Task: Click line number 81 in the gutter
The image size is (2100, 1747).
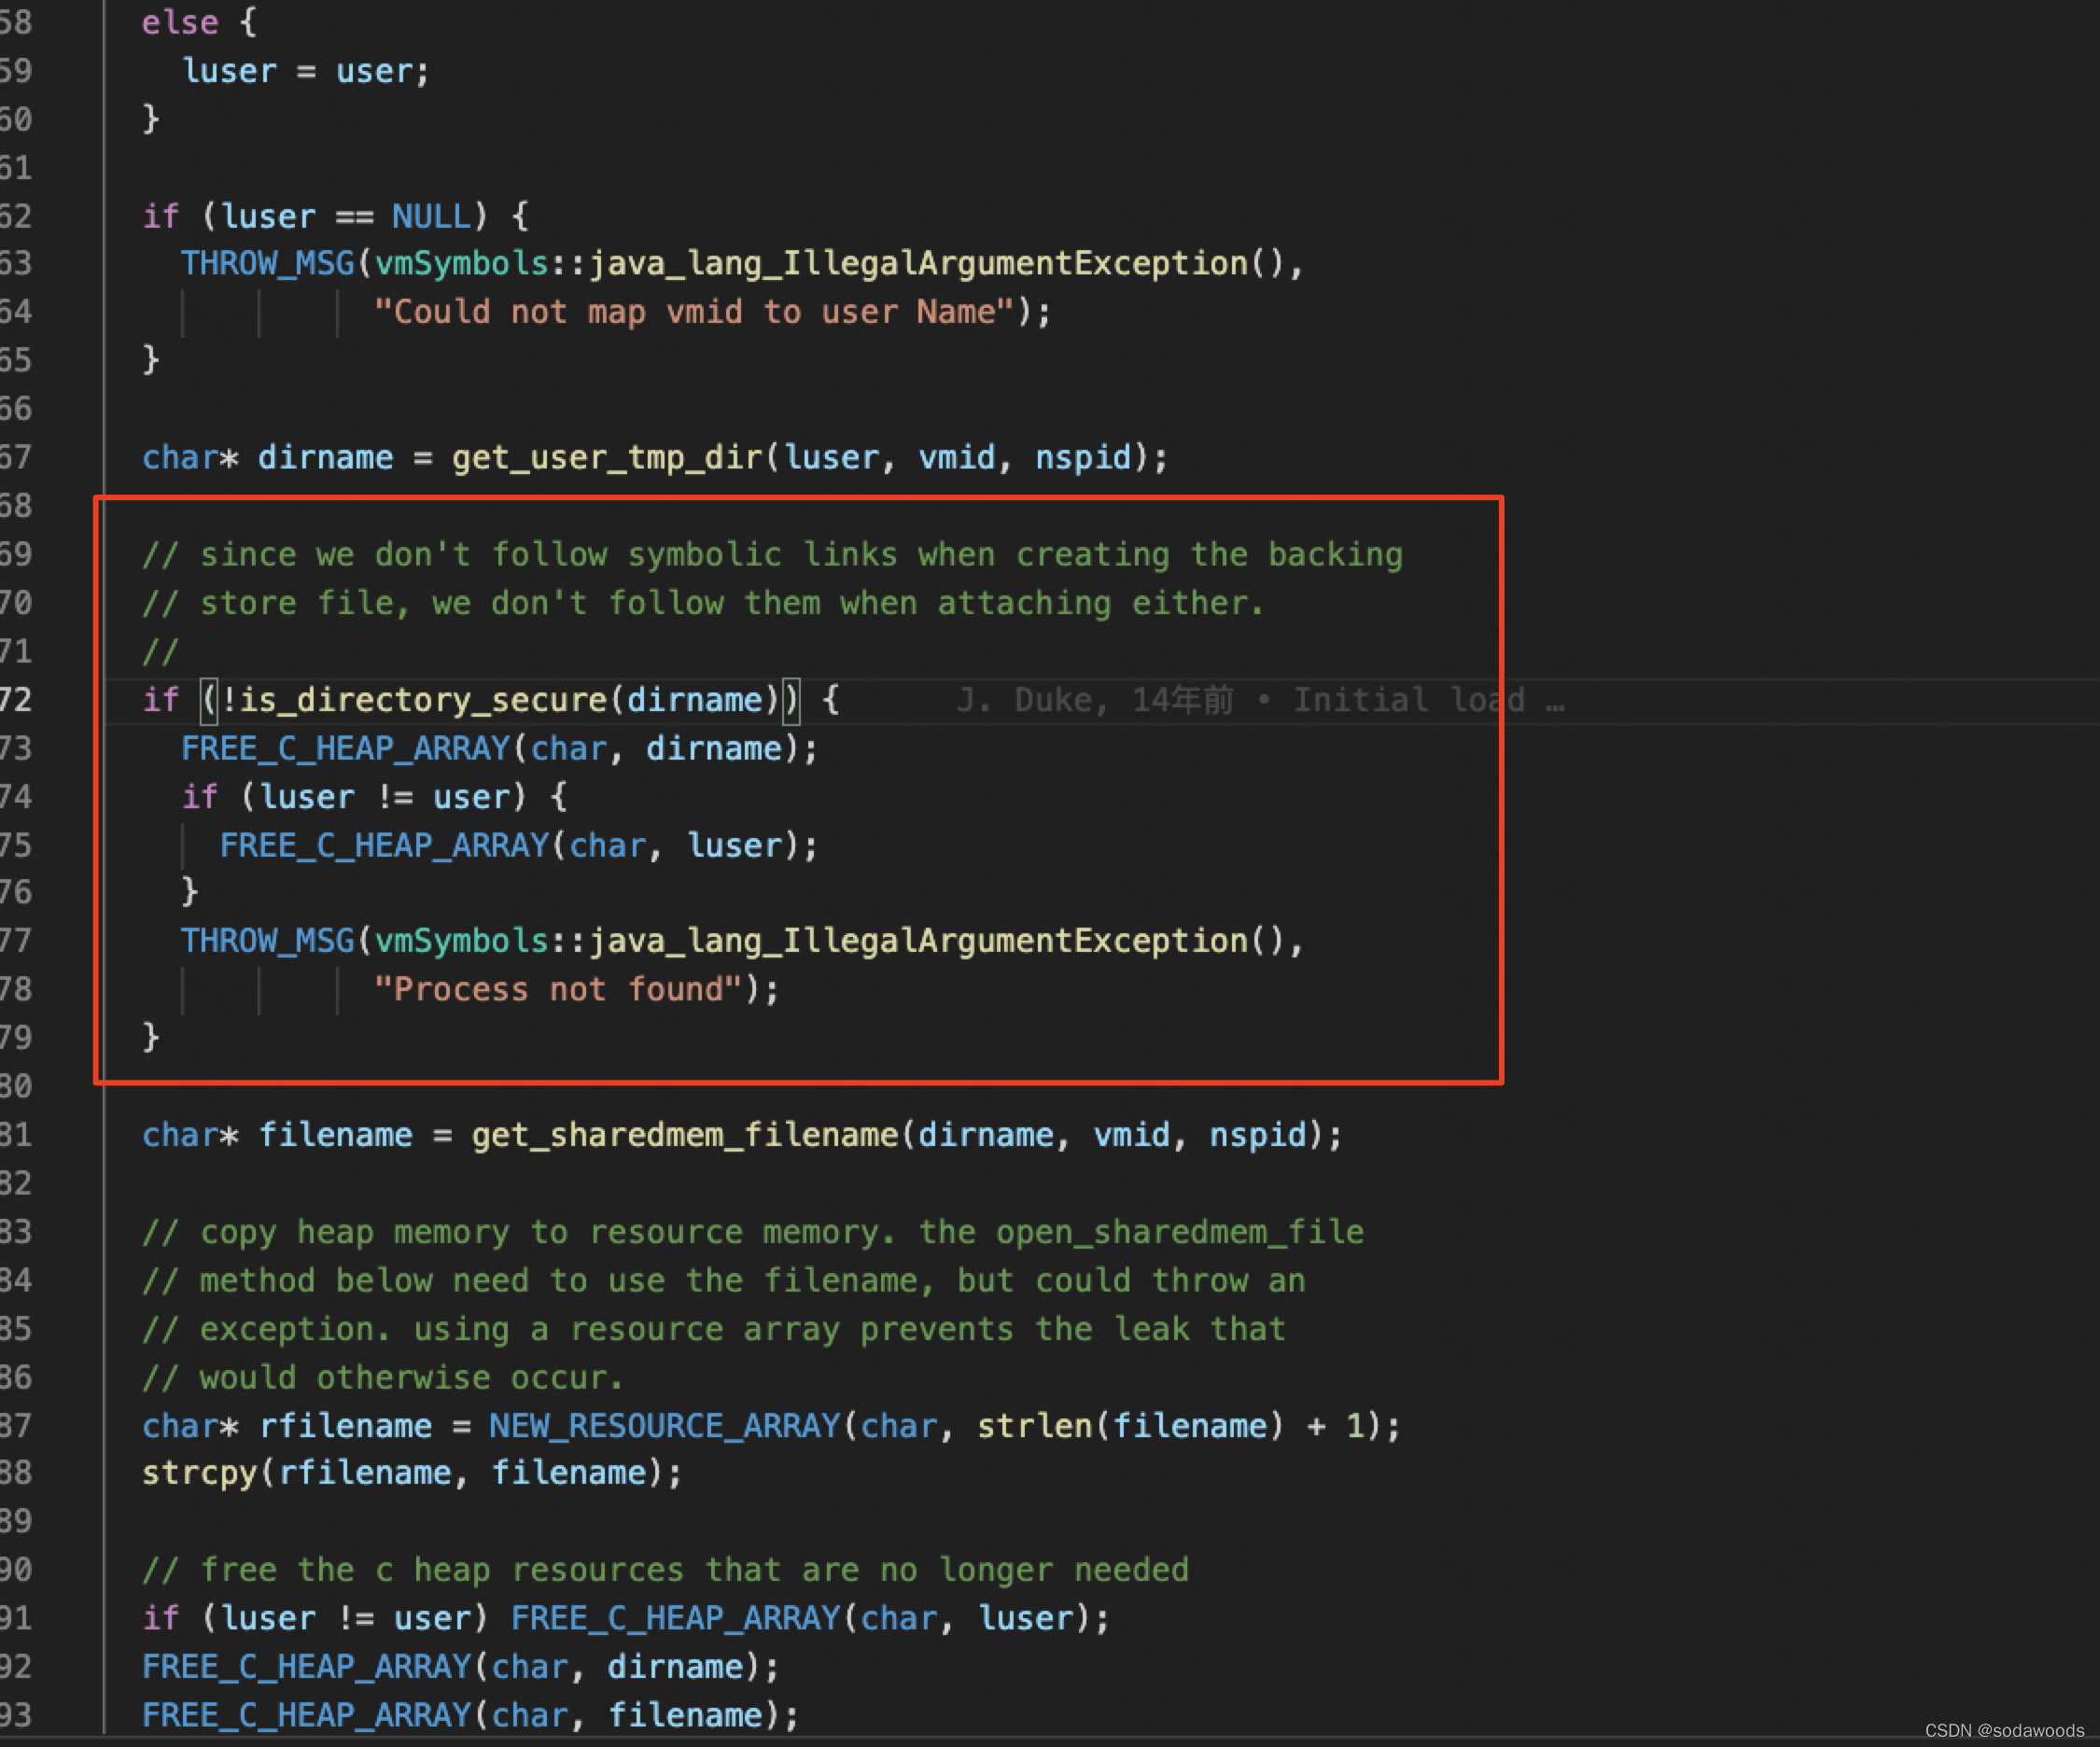Action: tap(16, 1135)
